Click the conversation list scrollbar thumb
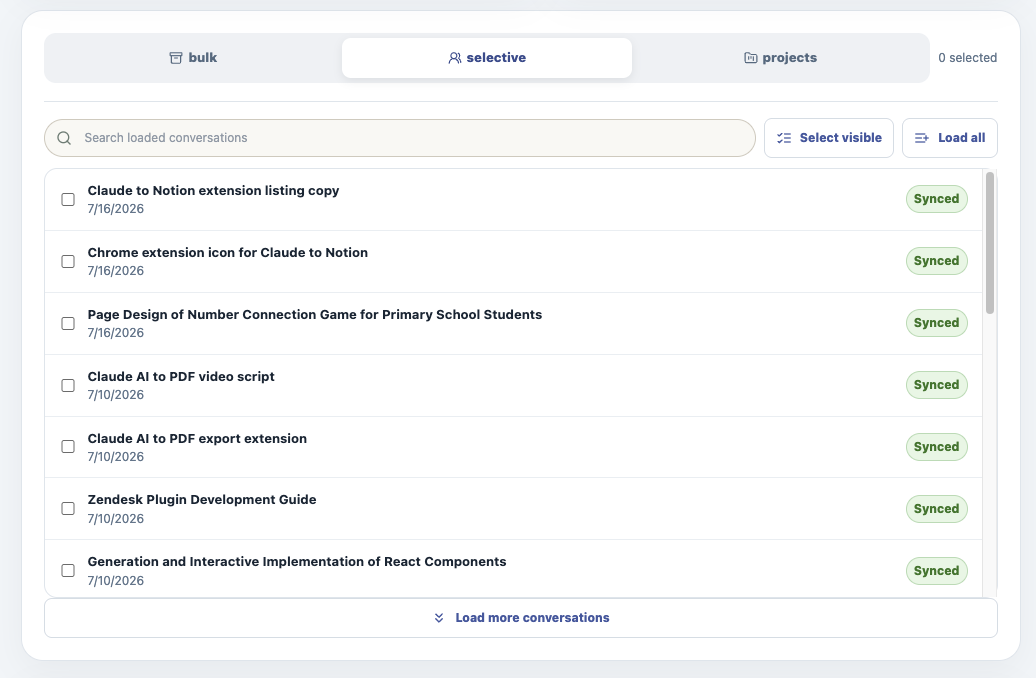Viewport: 1036px width, 678px height. pyautogui.click(x=989, y=243)
